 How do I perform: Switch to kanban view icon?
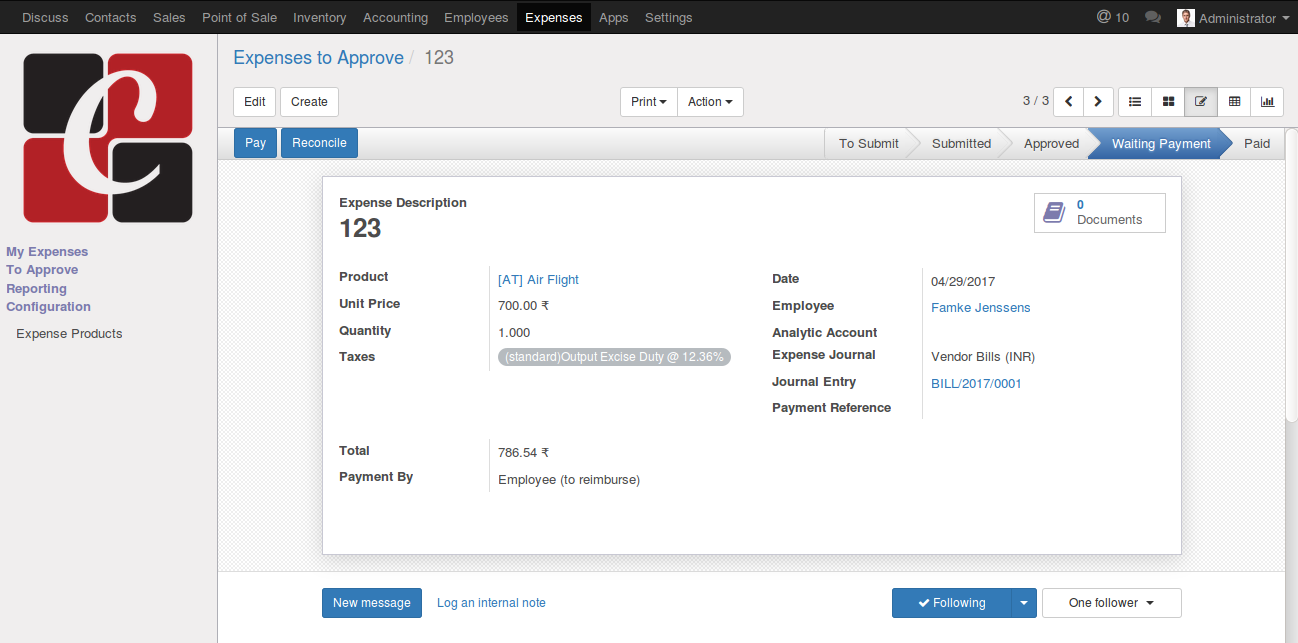(1168, 102)
